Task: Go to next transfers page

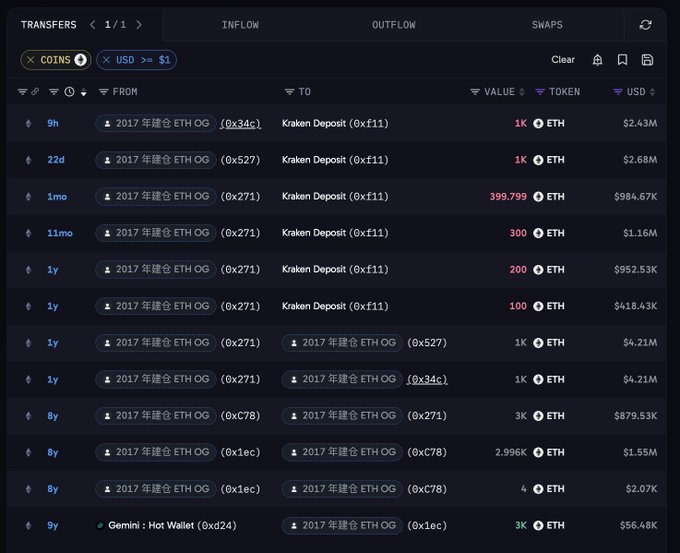Action: point(139,25)
